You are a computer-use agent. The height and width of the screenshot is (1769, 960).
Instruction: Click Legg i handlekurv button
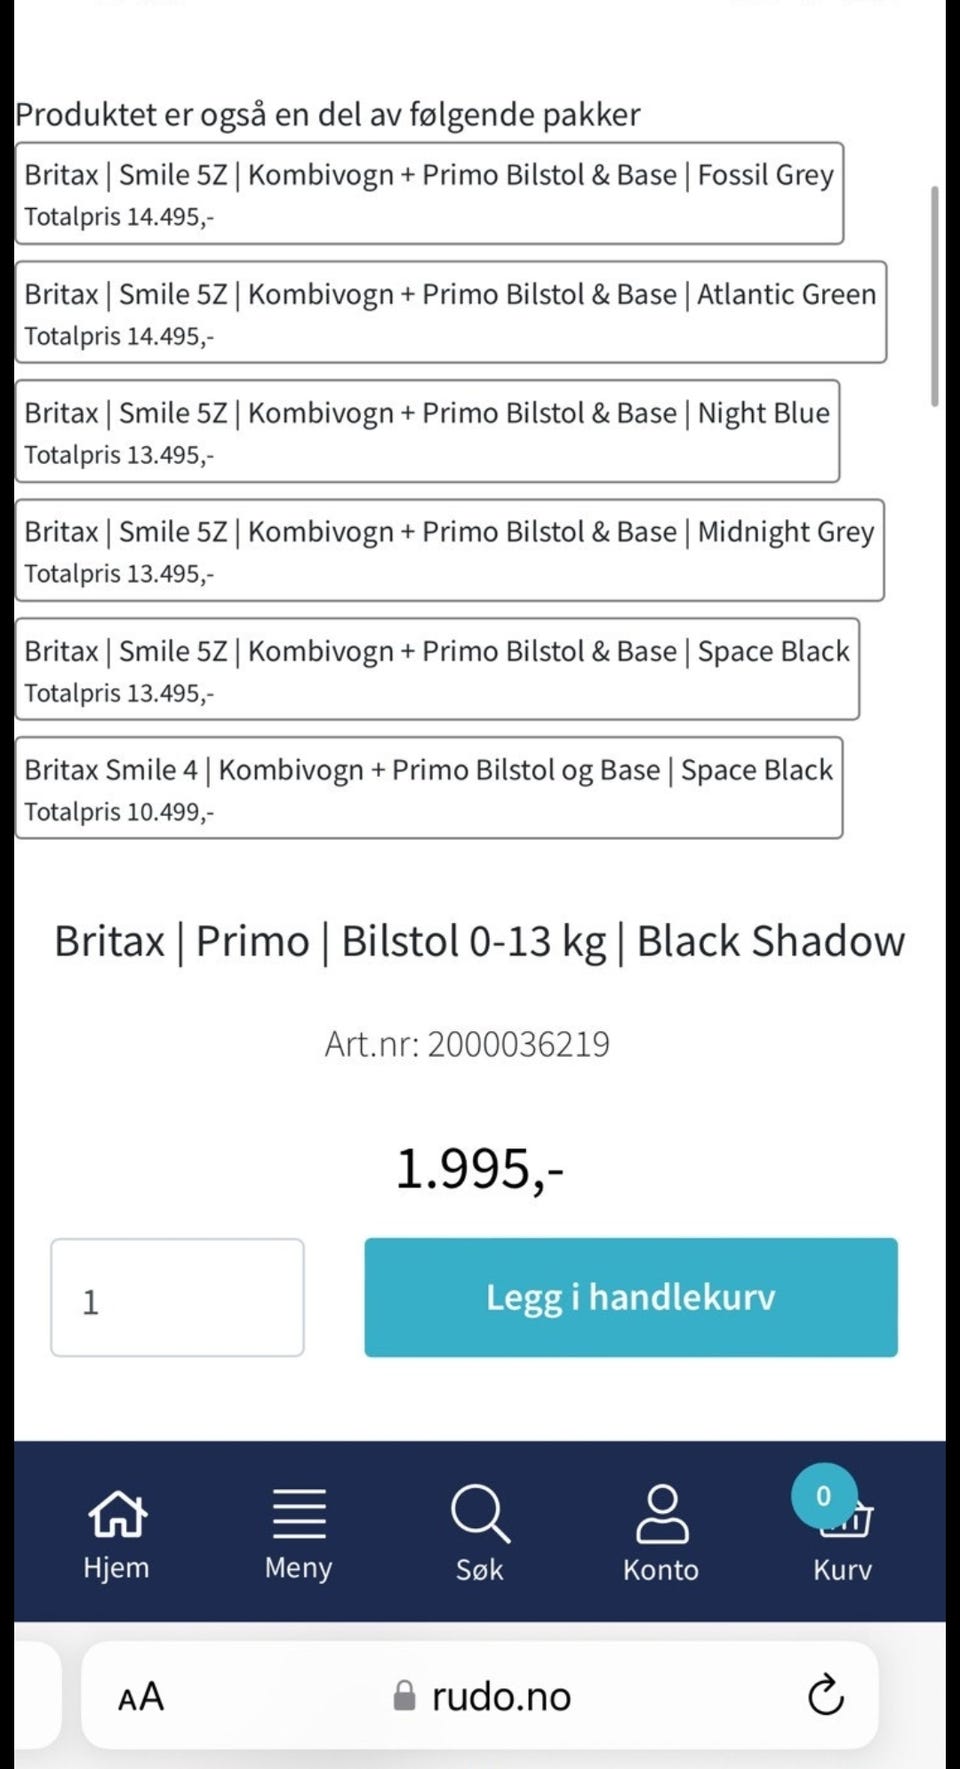click(x=631, y=1297)
